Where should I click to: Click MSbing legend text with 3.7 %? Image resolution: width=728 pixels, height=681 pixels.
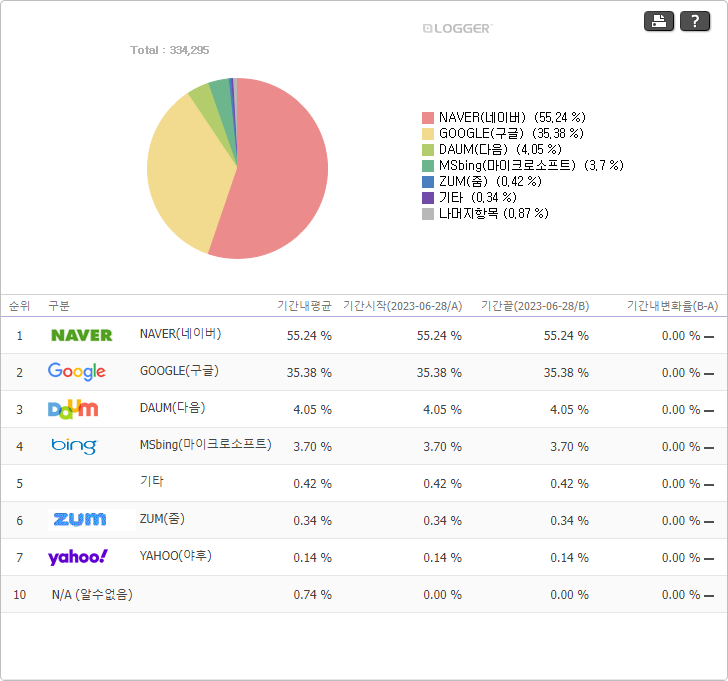pos(531,166)
